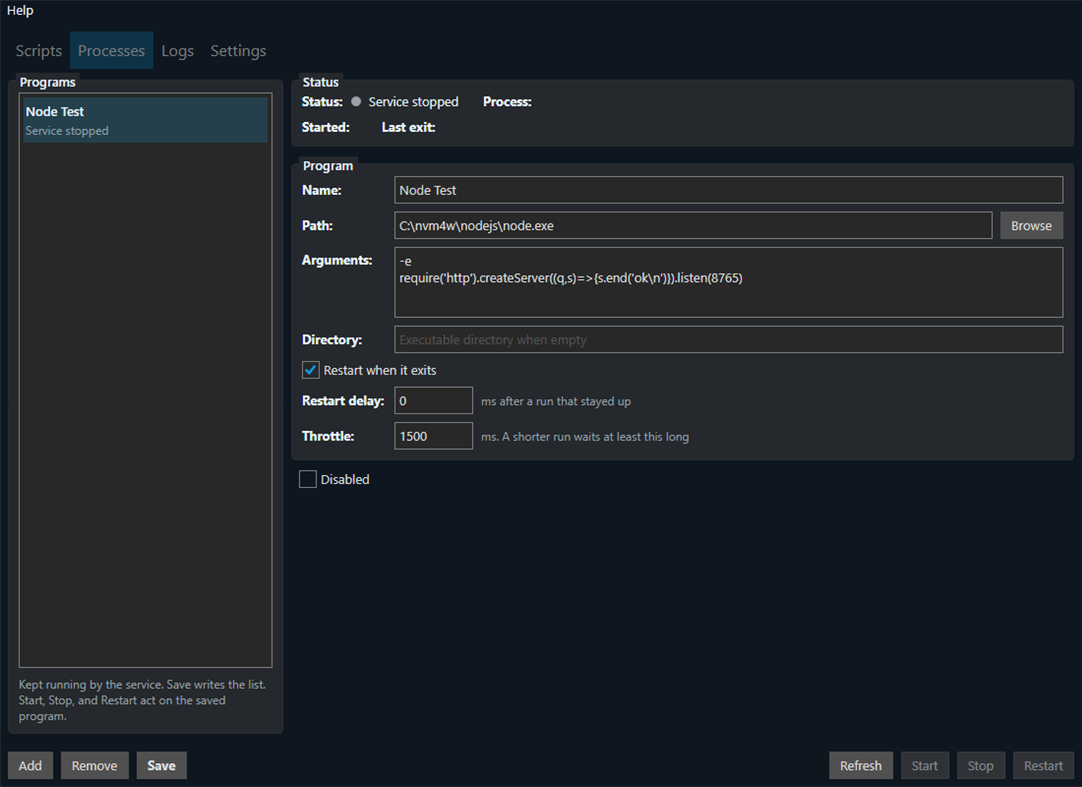The width and height of the screenshot is (1082, 787).
Task: Refresh the process status
Action: [860, 766]
